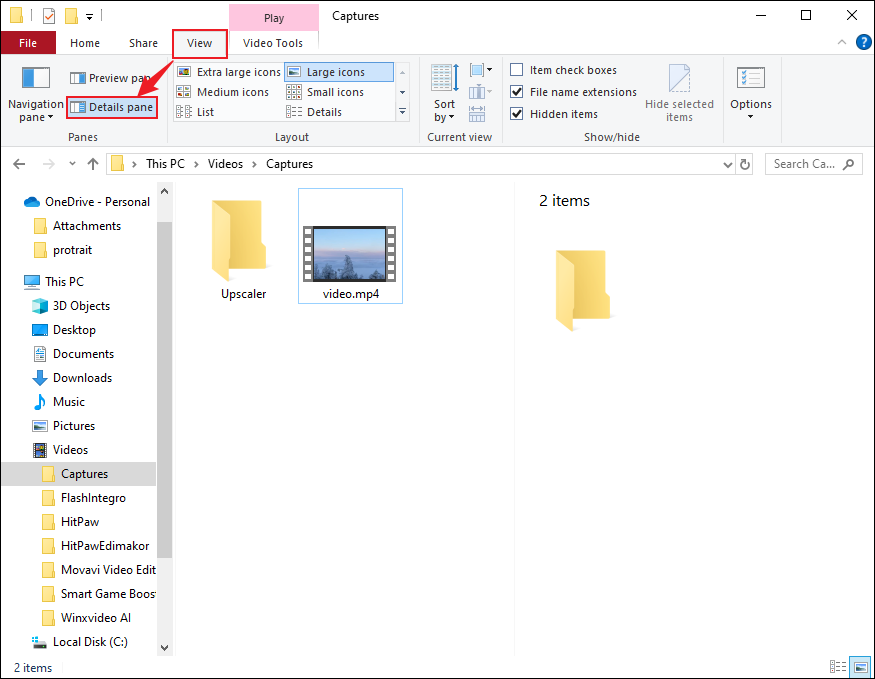Open the address bar history dropdown arrow
The image size is (875, 679).
(x=728, y=164)
